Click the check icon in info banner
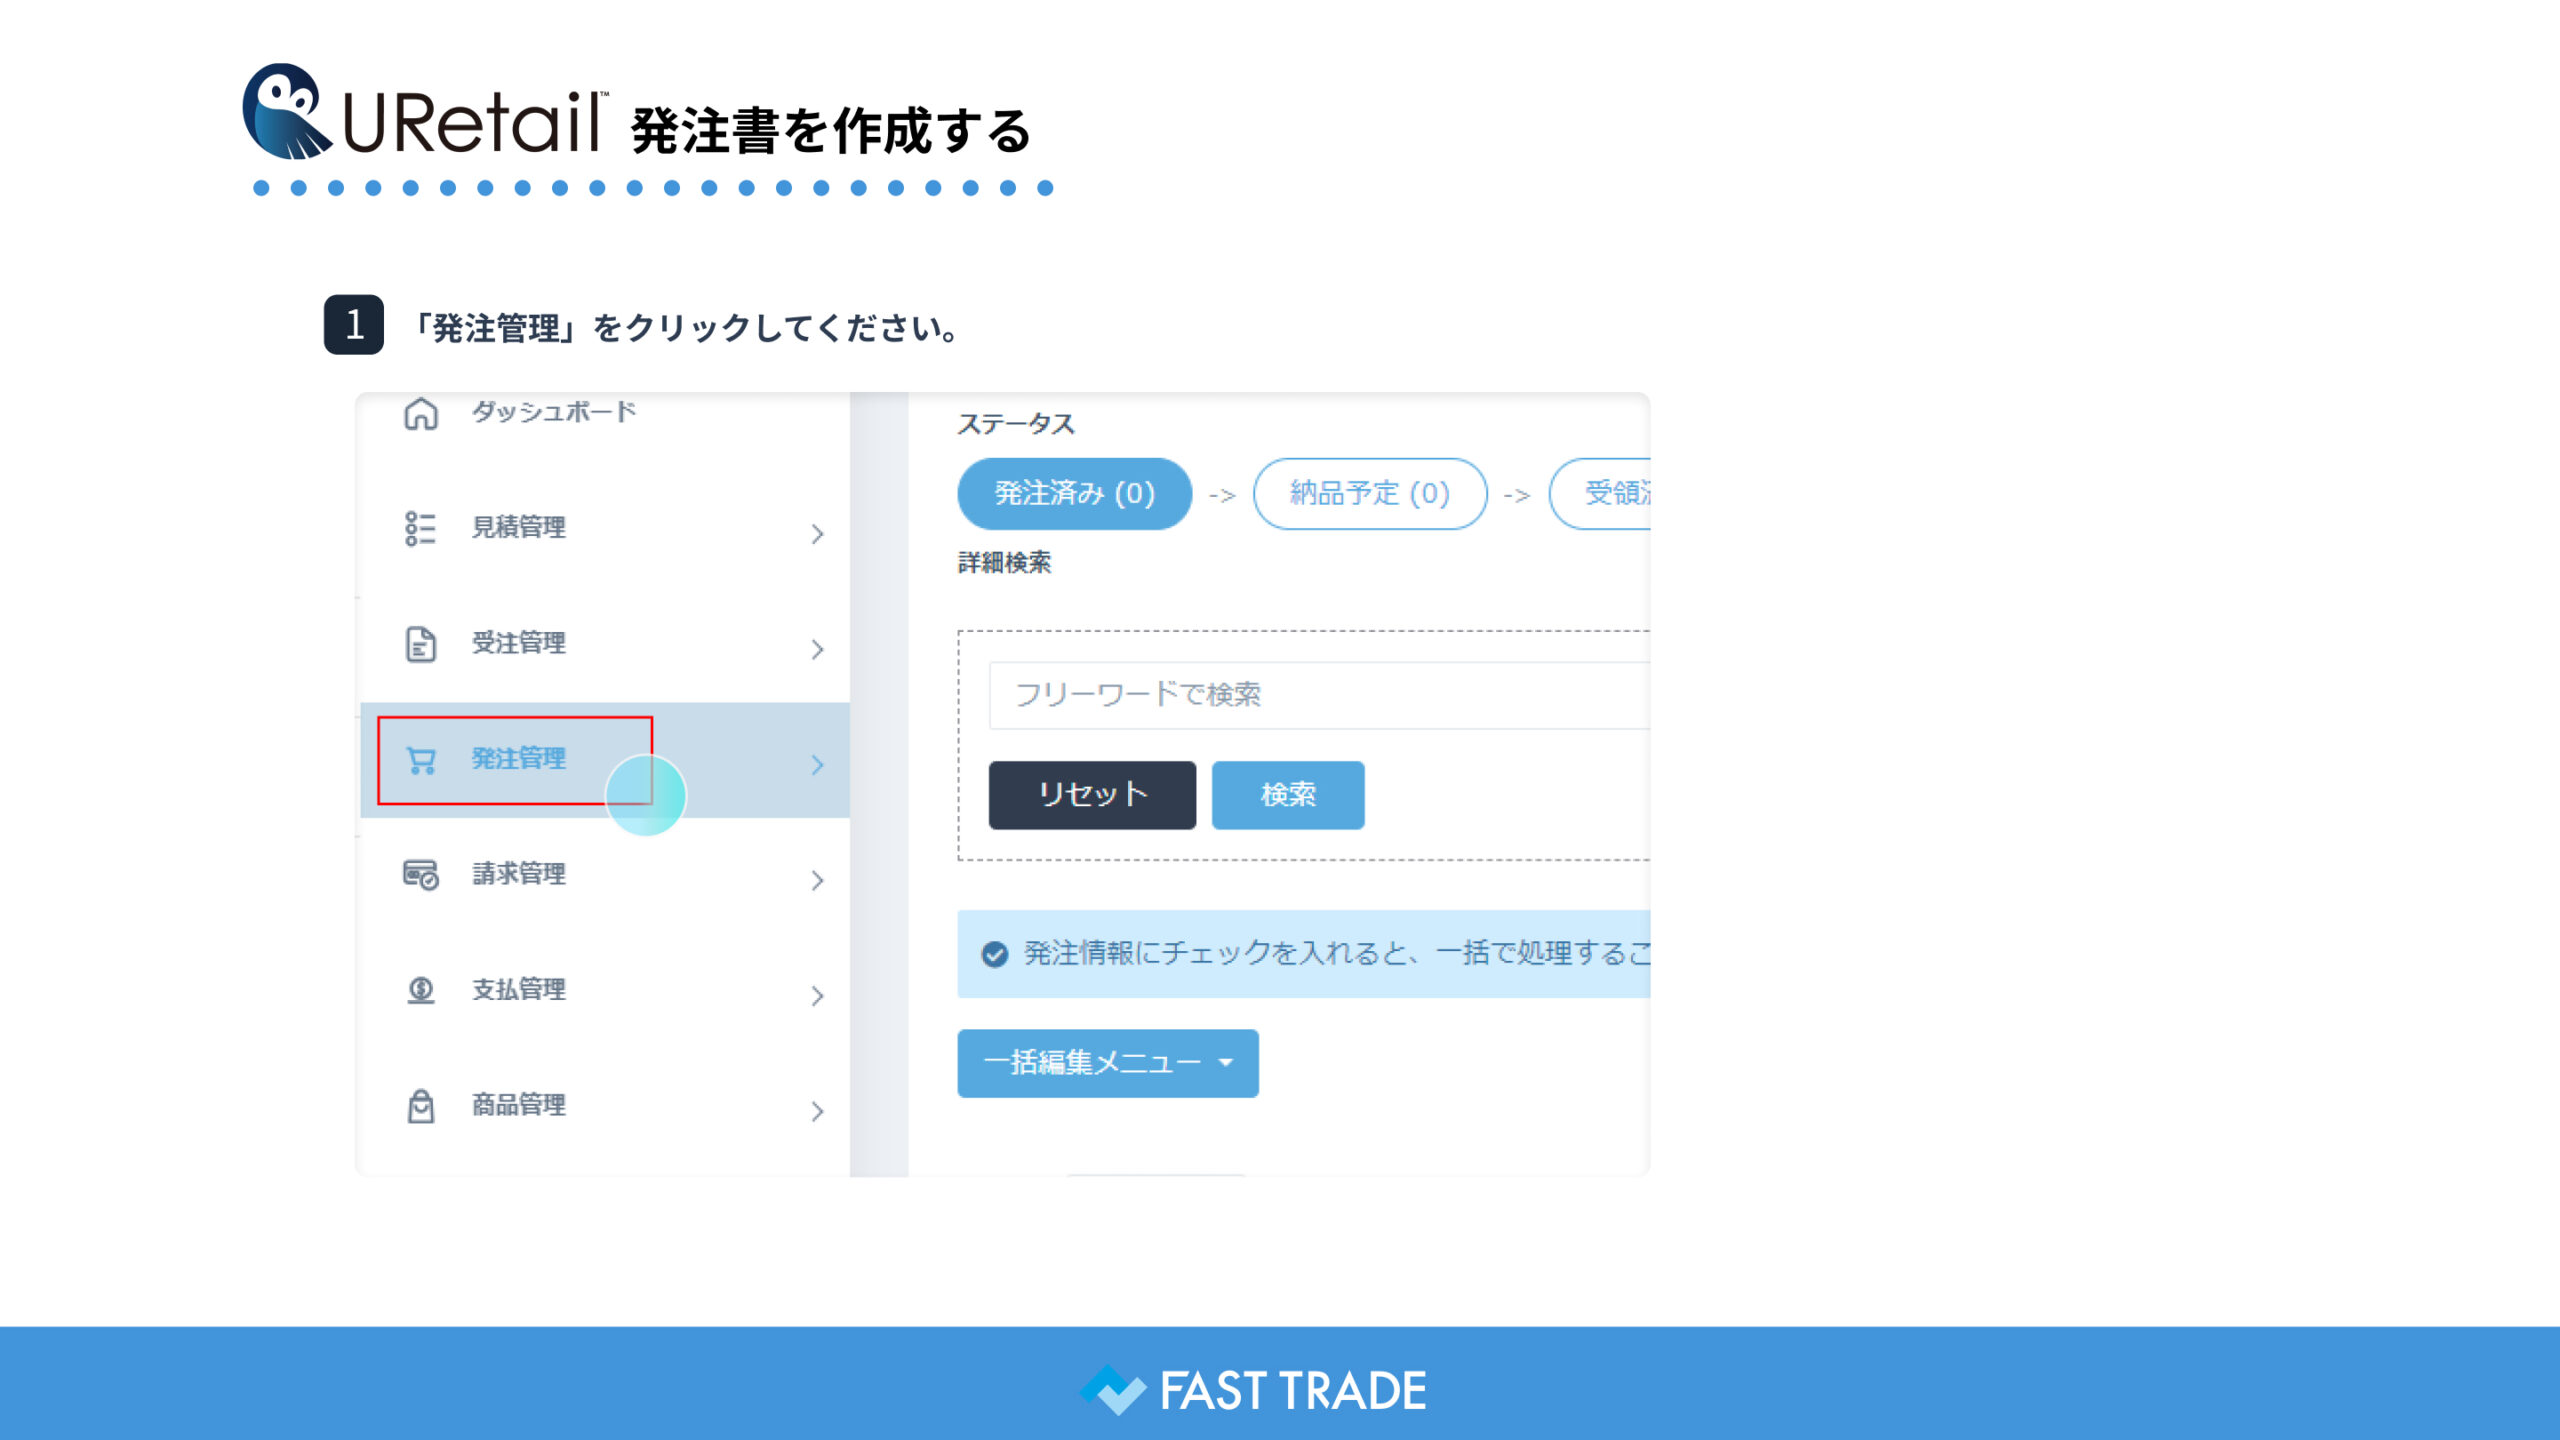Screen dimensions: 2560x1440 tap(994, 954)
